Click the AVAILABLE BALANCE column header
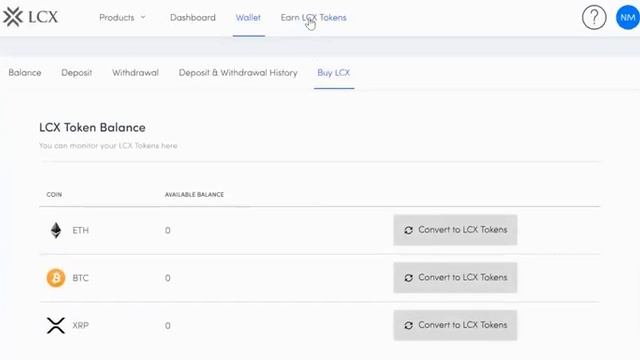Screen dimensions: 640x360 pyautogui.click(x=194, y=195)
